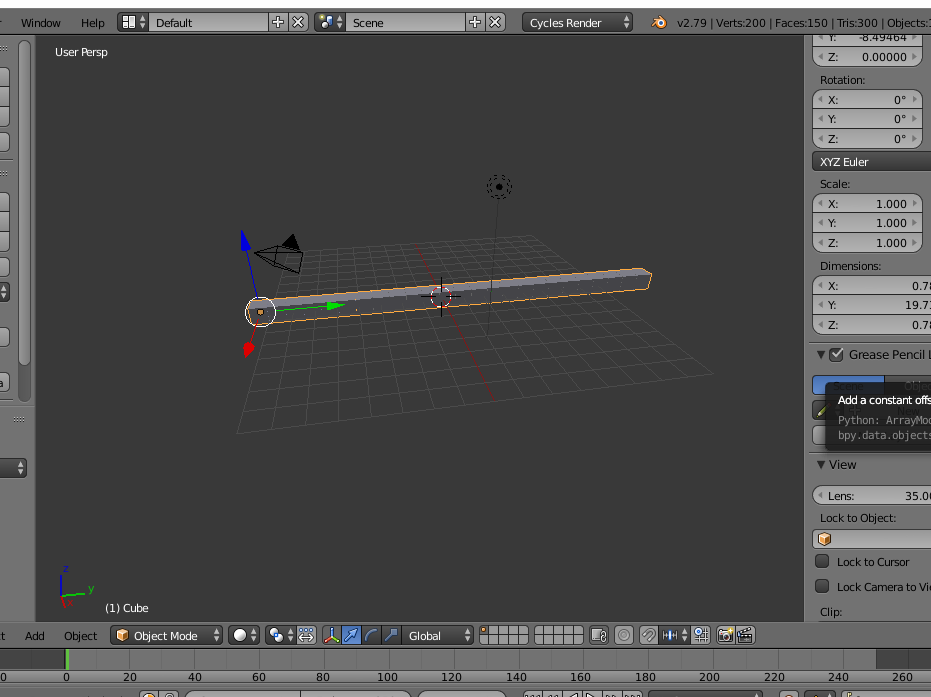Click the Blender logo icon in header
Screen dimensions: 931x697
[658, 20]
